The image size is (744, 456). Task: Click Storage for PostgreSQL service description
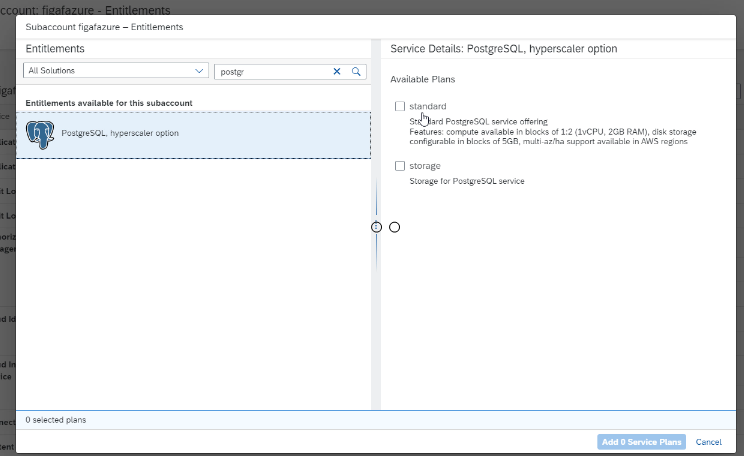[467, 181]
